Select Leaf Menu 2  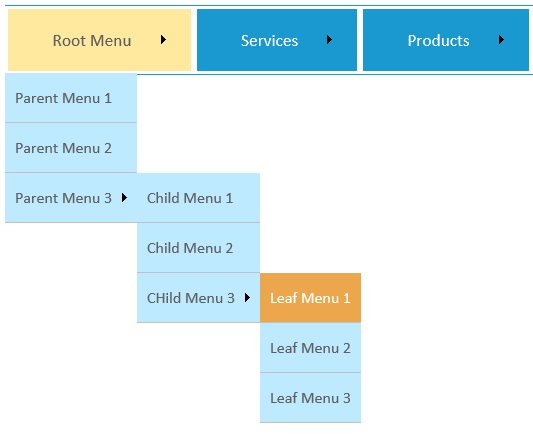(310, 348)
